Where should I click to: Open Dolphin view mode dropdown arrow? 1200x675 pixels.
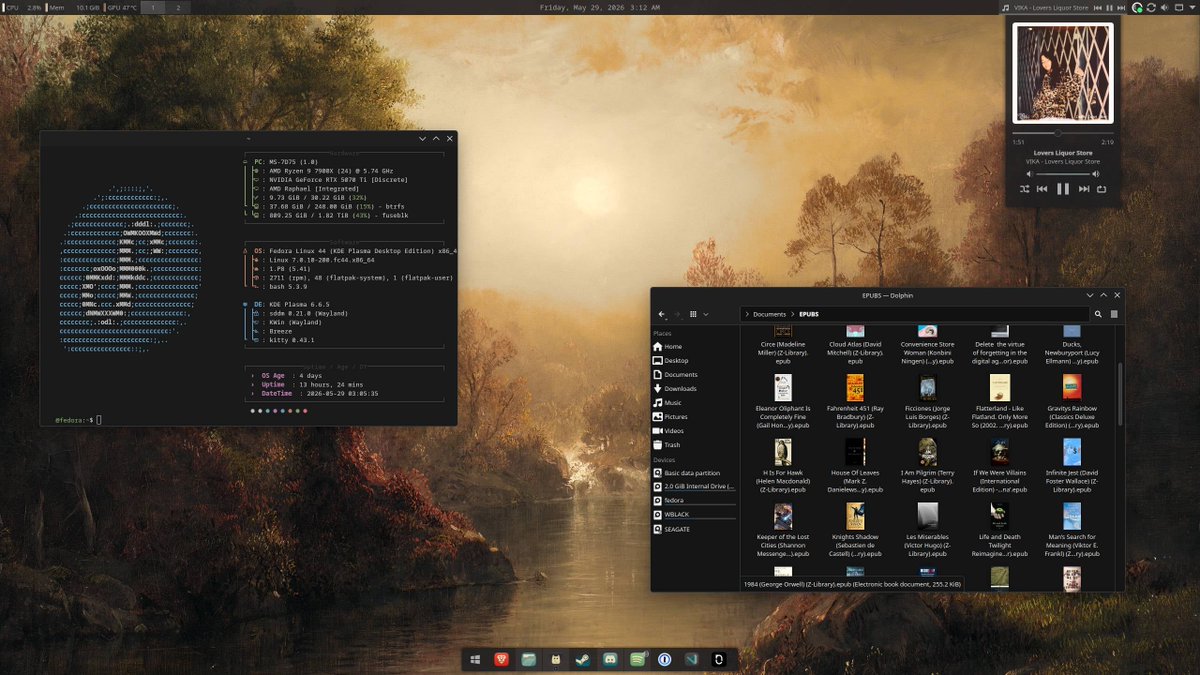pyautogui.click(x=706, y=314)
